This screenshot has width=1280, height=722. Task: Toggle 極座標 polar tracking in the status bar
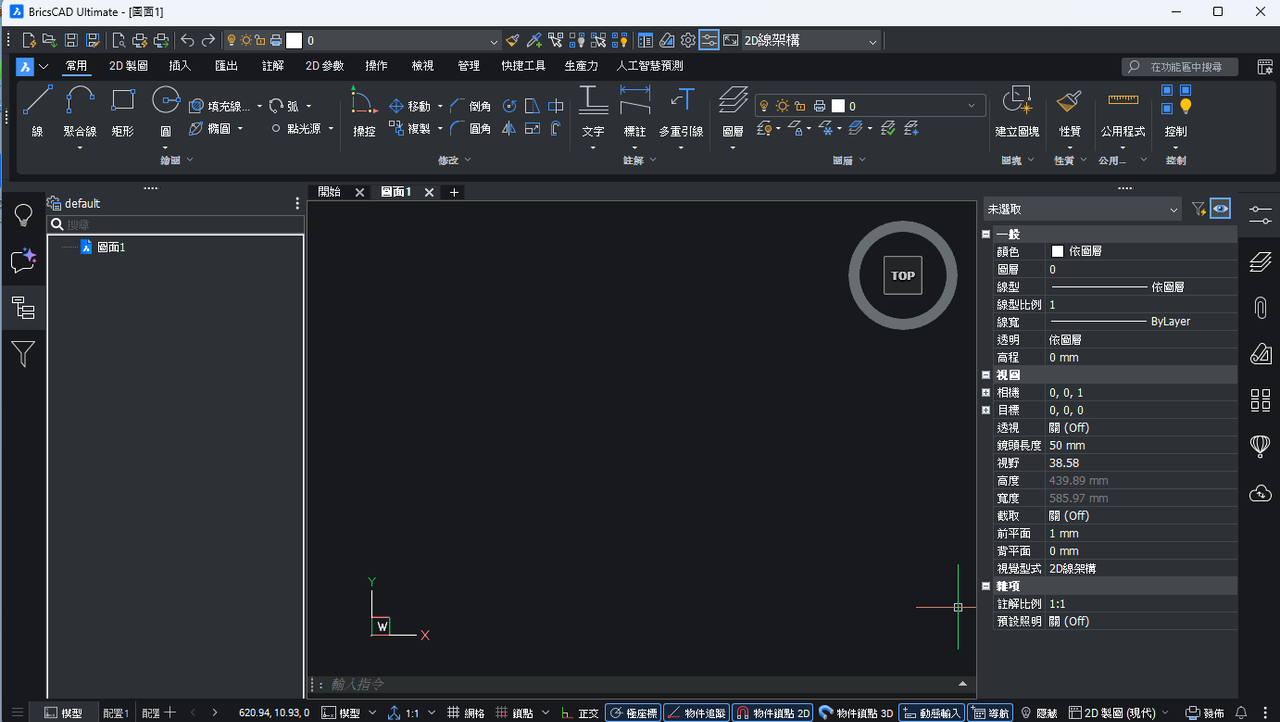pyautogui.click(x=633, y=713)
